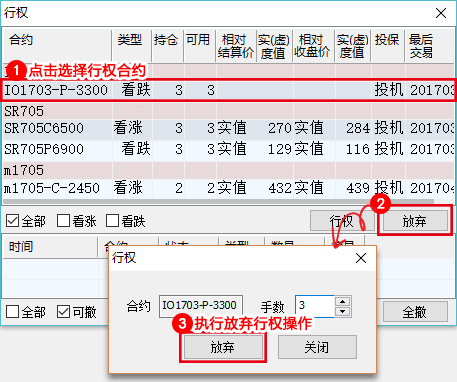Uncheck the 可撤 checkbox

tap(63, 312)
